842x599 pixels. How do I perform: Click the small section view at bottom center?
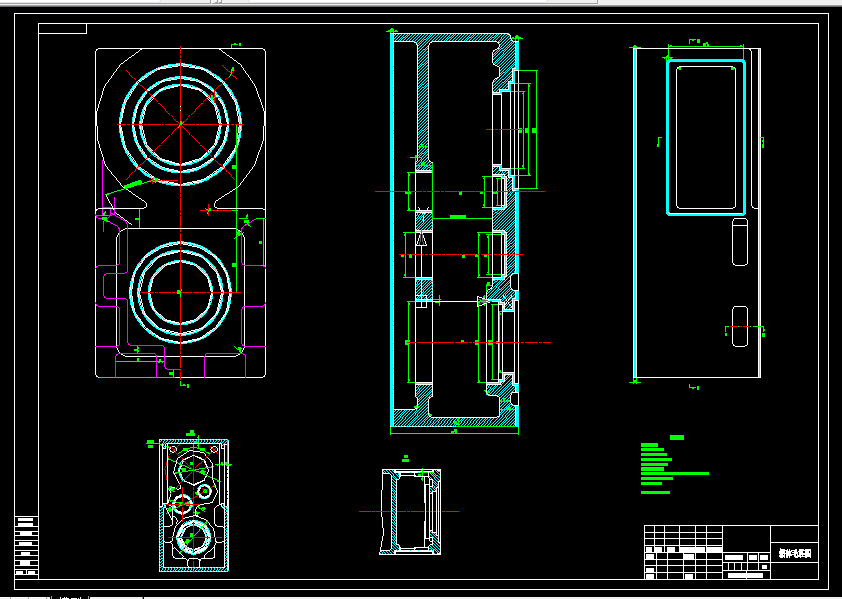[x=411, y=511]
